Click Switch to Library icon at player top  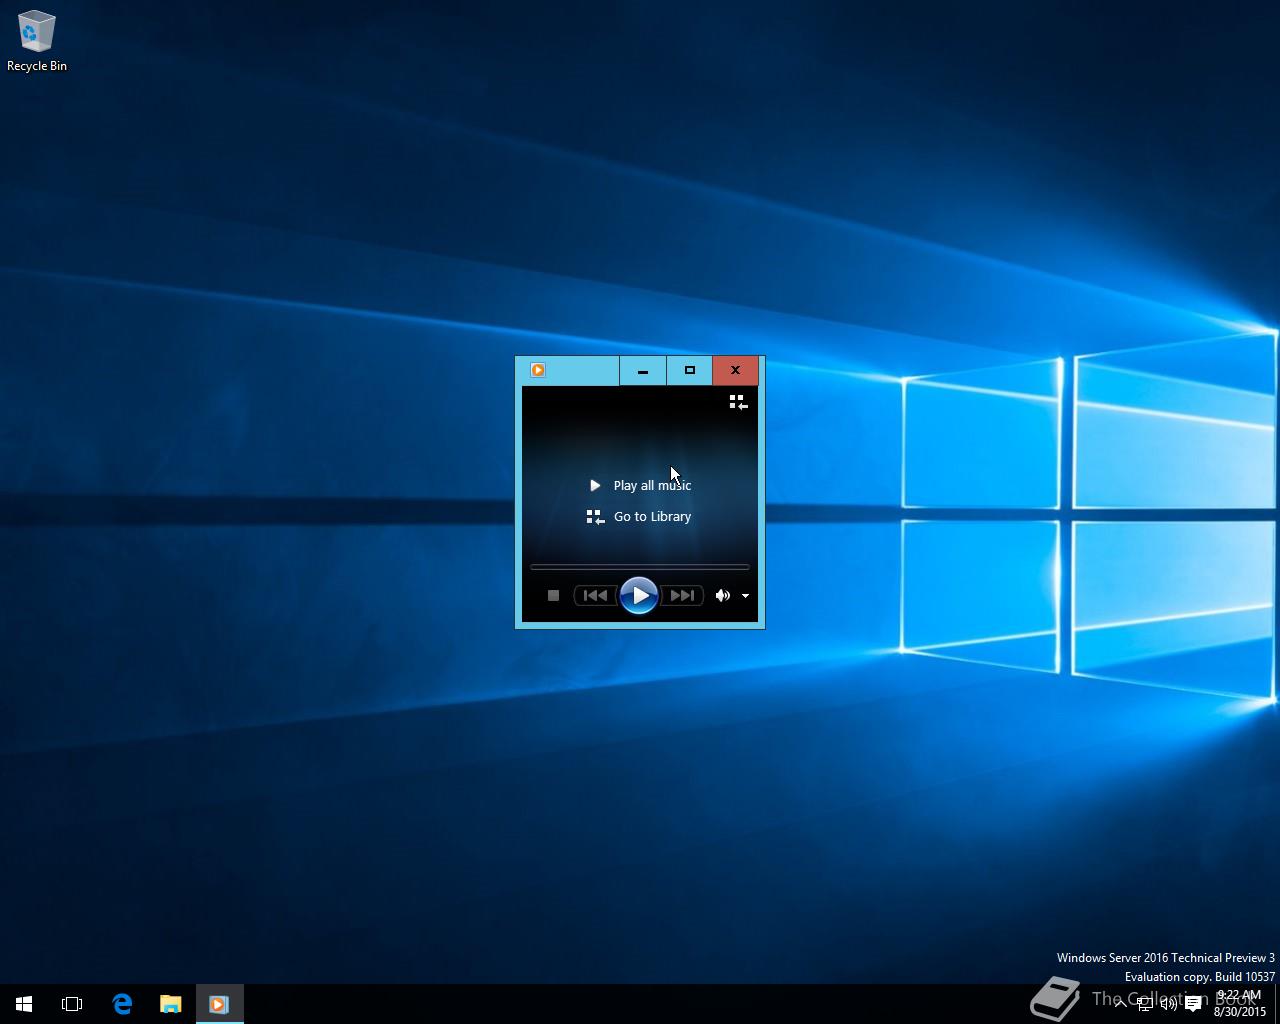click(x=738, y=402)
